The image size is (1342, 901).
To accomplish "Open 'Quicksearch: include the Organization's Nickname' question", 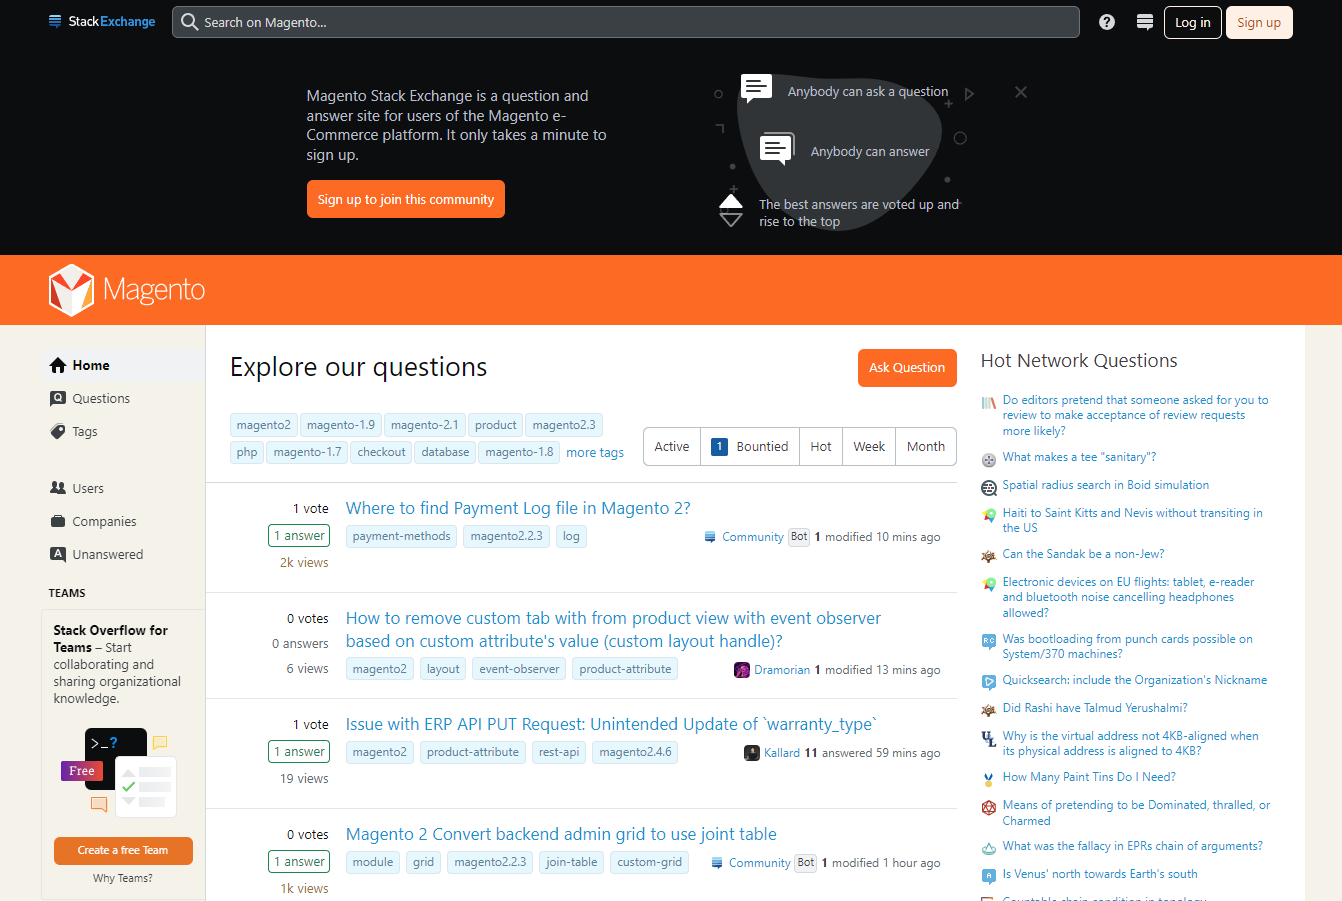I will tap(1135, 680).
